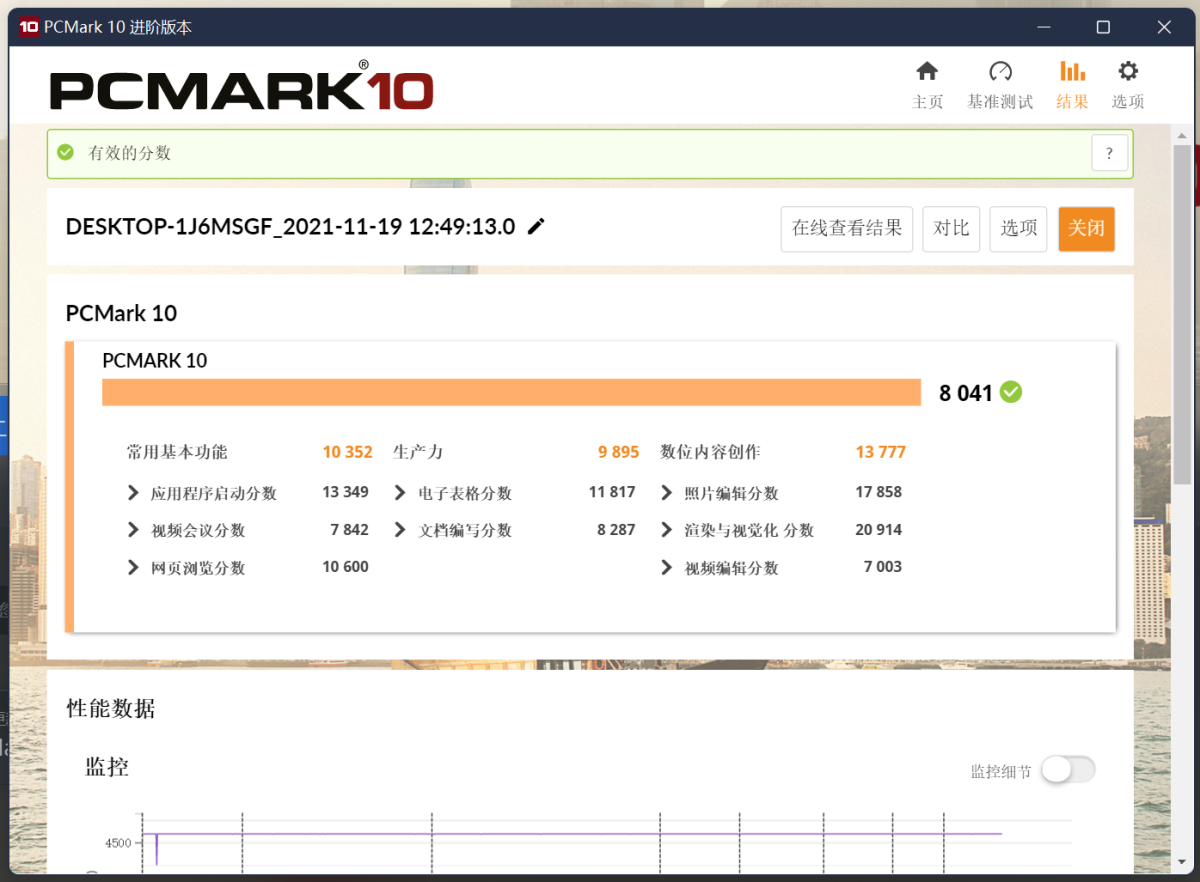Image resolution: width=1200 pixels, height=882 pixels.
Task: Click the Home (主页) house icon
Action: pos(927,72)
